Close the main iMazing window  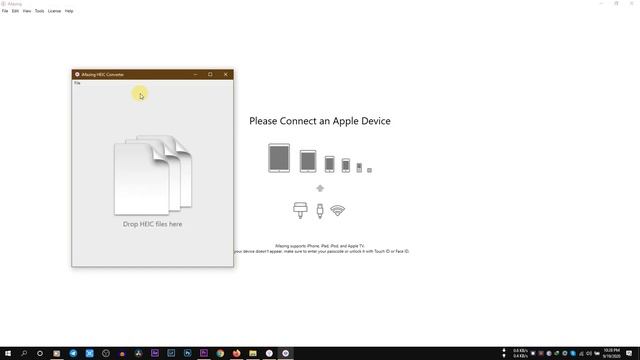[632, 3]
